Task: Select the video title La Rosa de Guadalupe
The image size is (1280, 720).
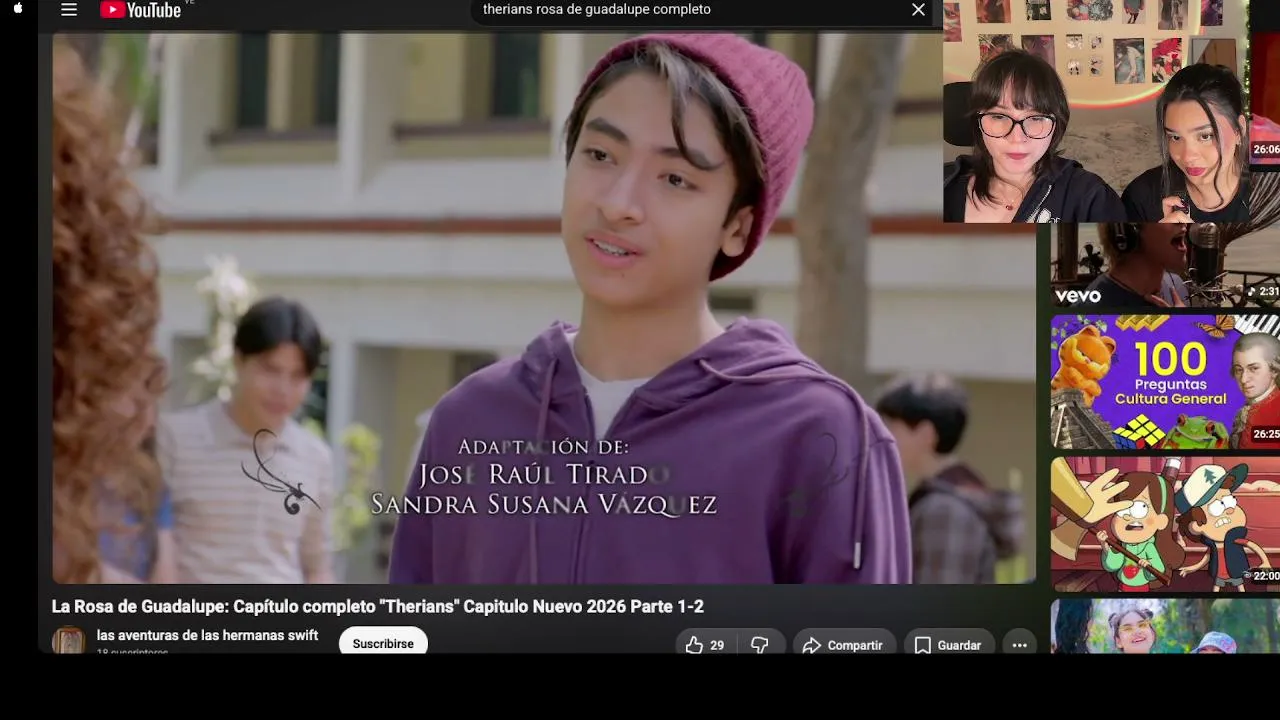Action: (x=378, y=607)
